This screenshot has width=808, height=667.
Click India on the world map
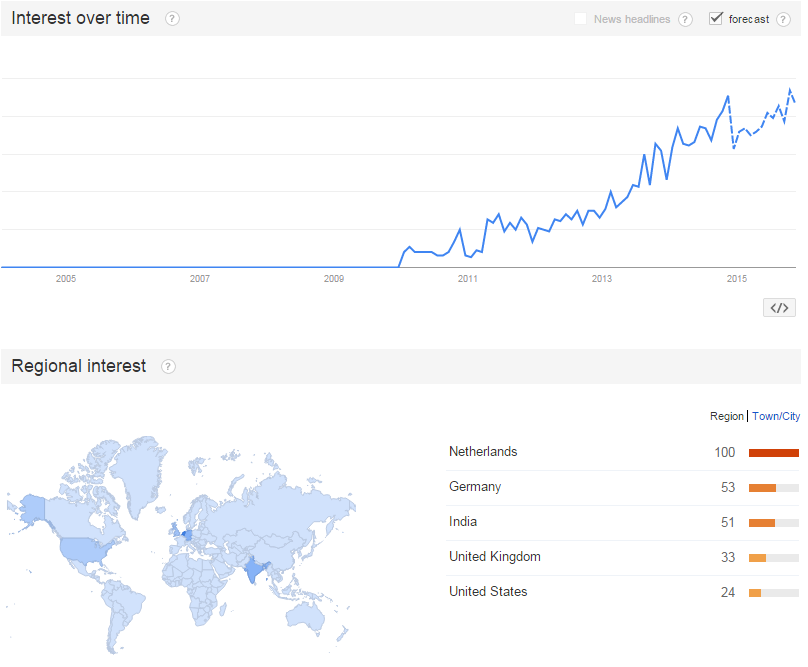[x=252, y=570]
